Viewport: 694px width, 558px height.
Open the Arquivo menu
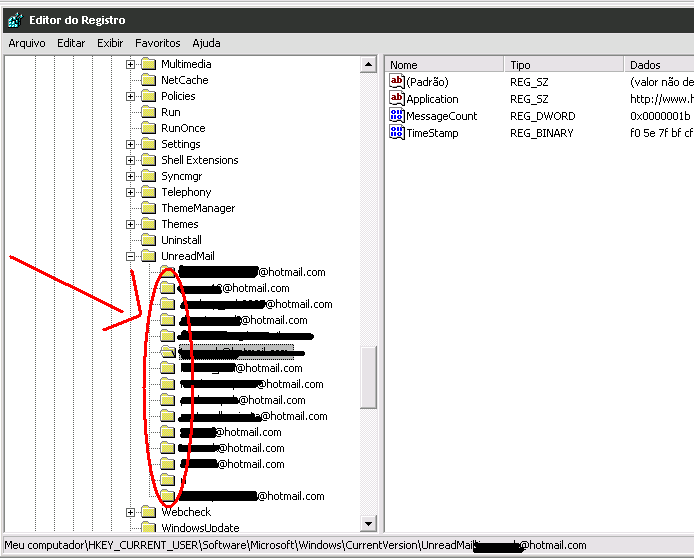coord(28,43)
